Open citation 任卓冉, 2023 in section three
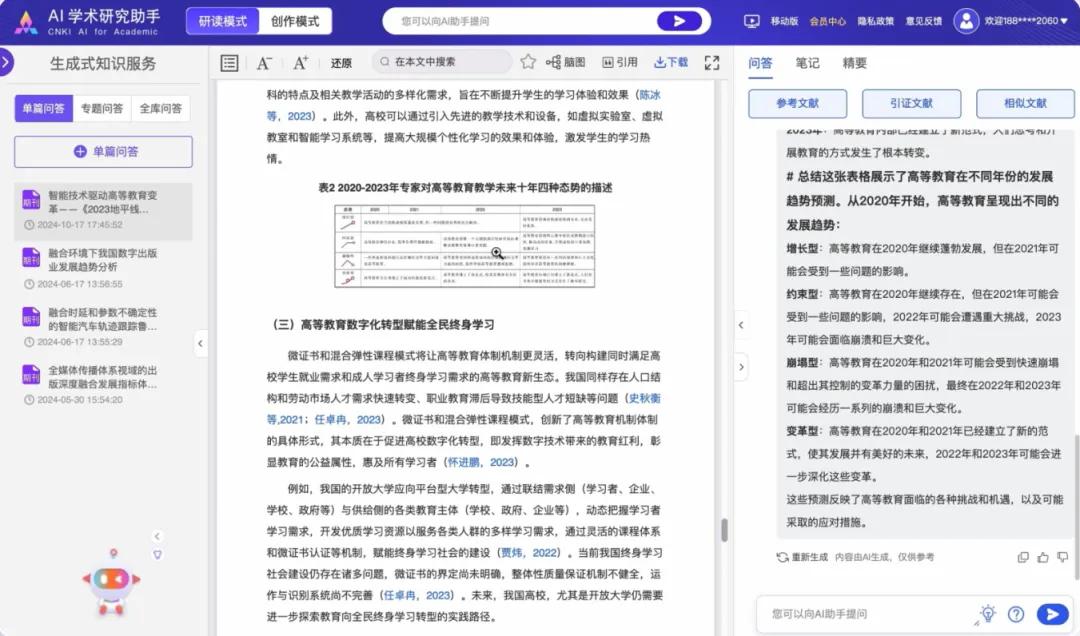 (348, 420)
